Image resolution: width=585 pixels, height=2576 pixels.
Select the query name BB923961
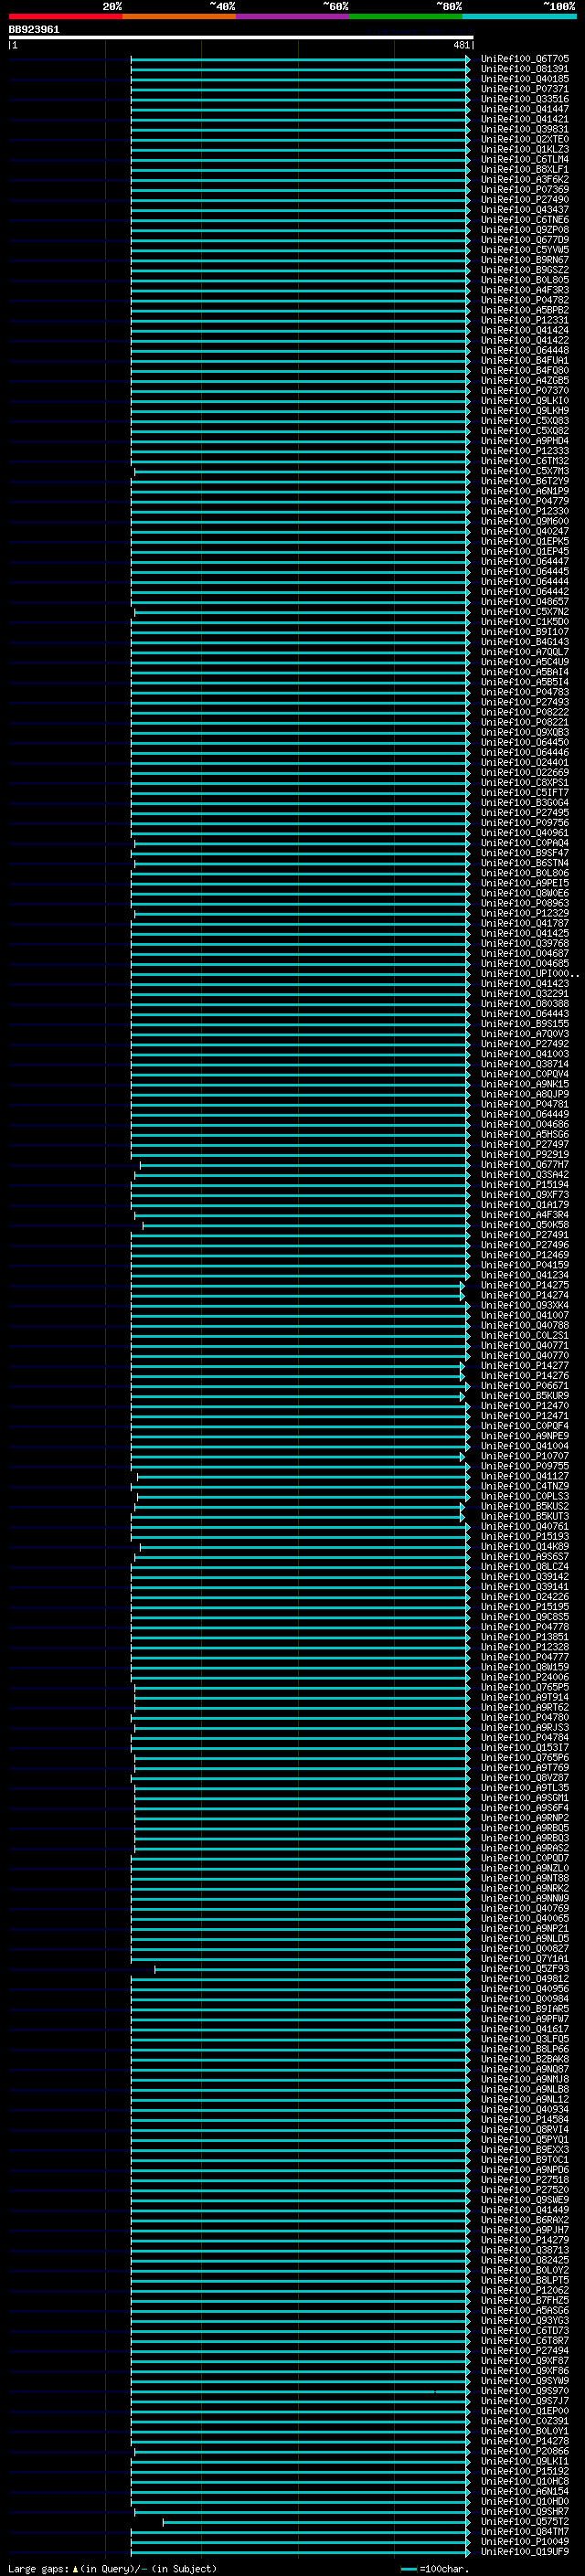coord(34,30)
